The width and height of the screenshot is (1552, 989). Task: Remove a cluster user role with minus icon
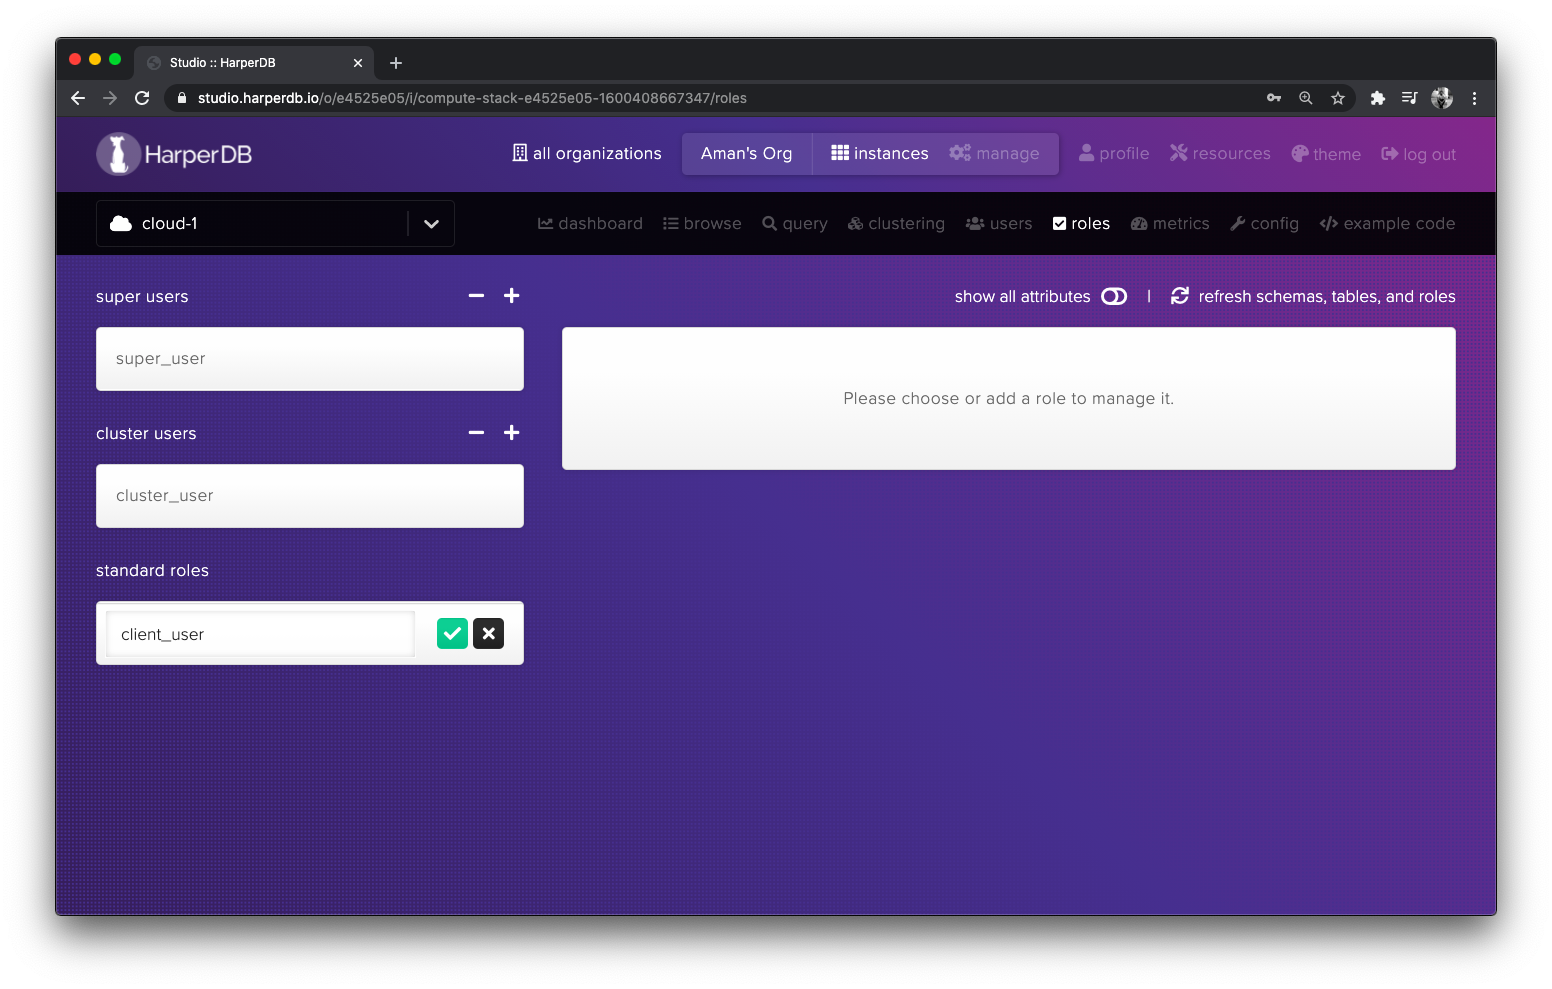[x=476, y=433]
